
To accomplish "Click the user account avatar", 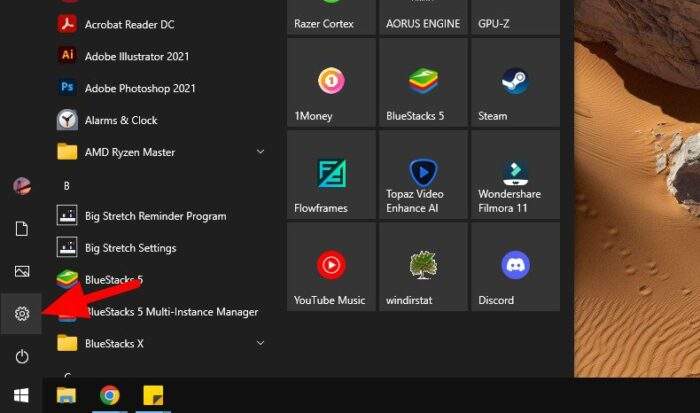I will point(21,186).
